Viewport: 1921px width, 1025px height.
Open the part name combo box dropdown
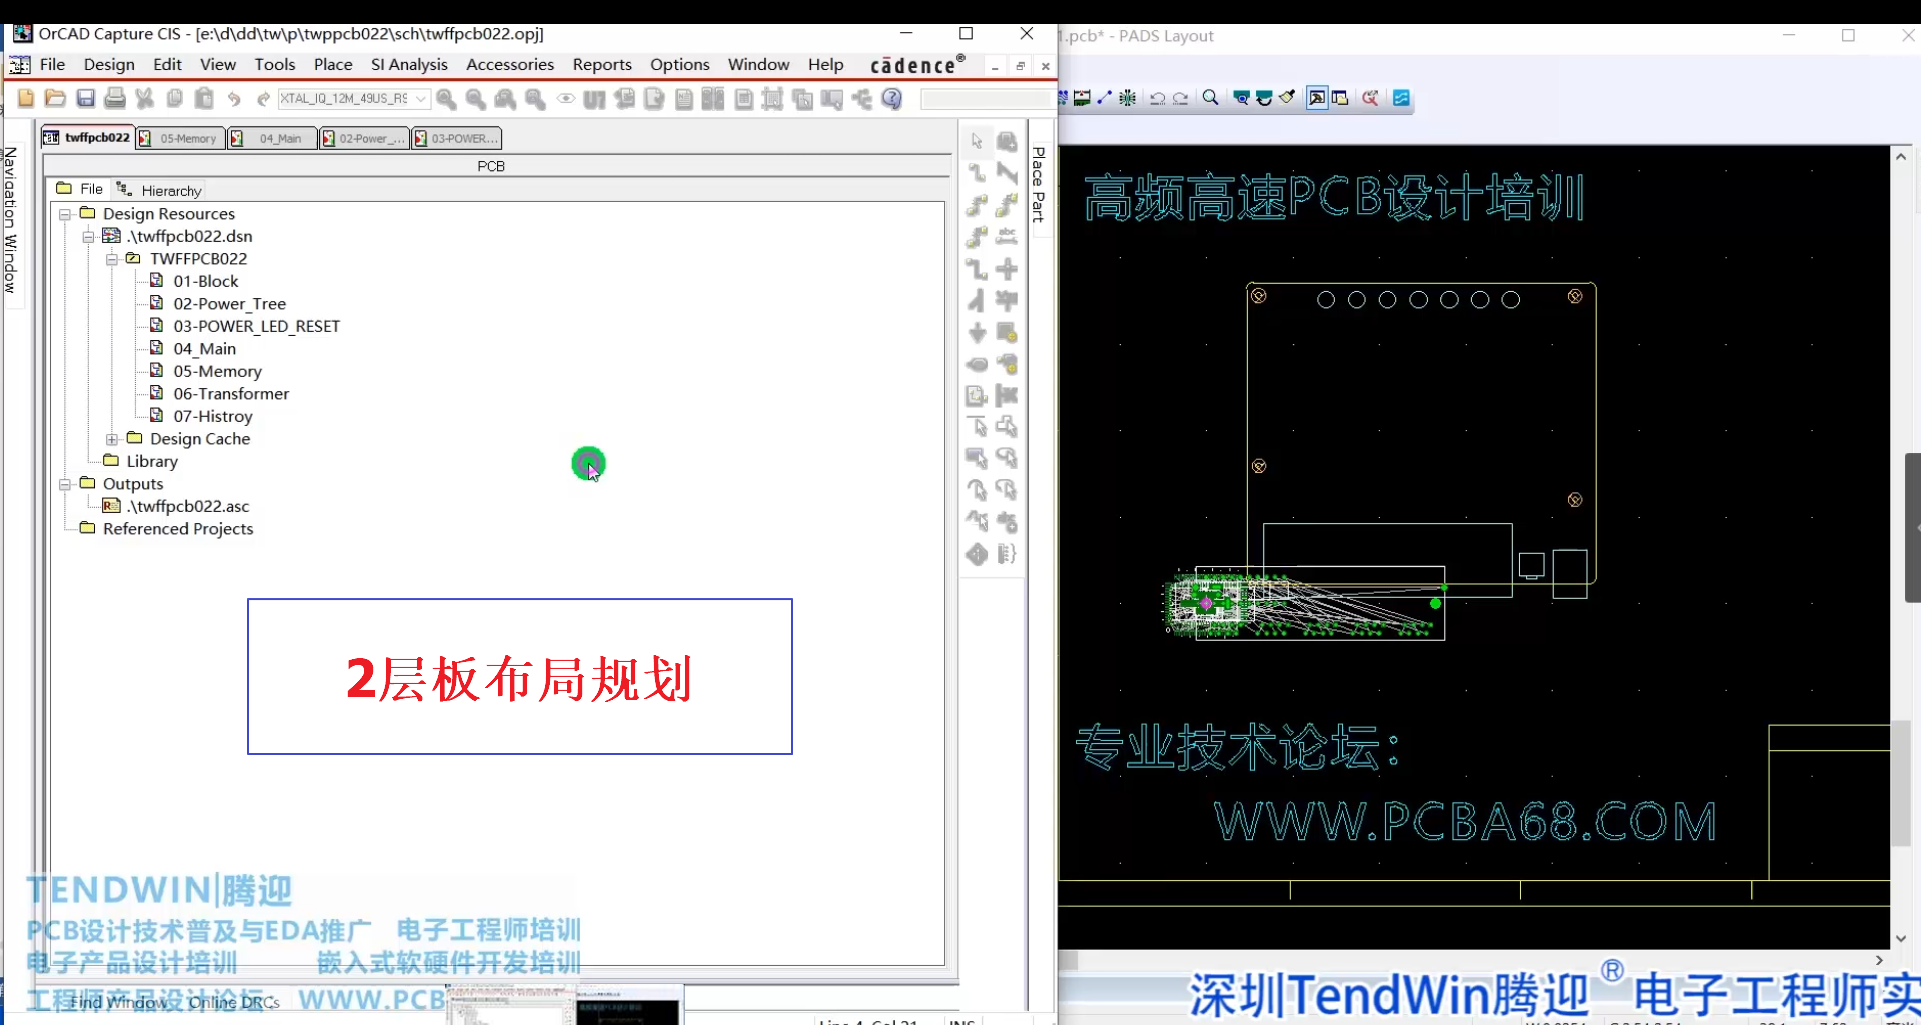pyautogui.click(x=421, y=98)
